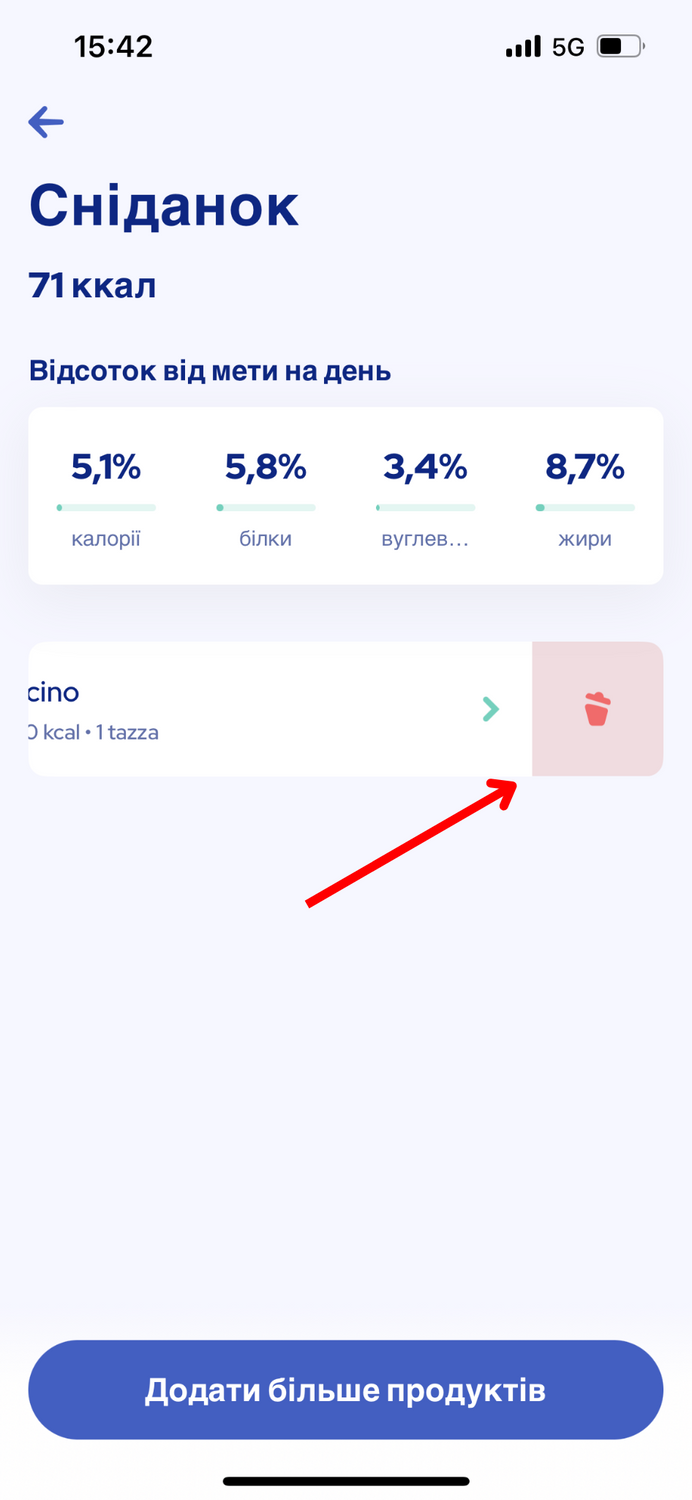
Task: Select the жири 8,7% stat
Action: (x=586, y=497)
